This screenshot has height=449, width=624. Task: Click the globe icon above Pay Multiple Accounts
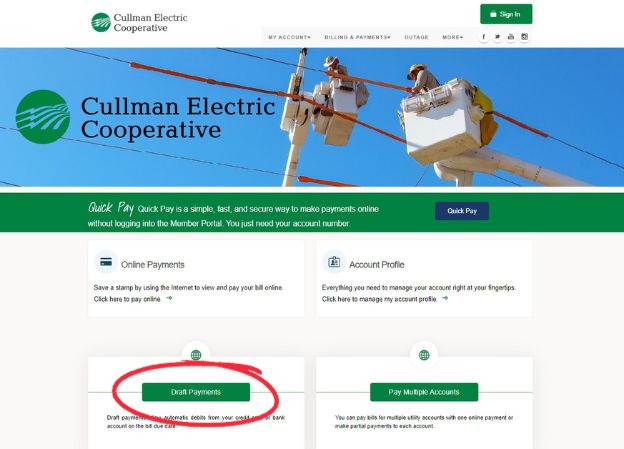click(424, 355)
